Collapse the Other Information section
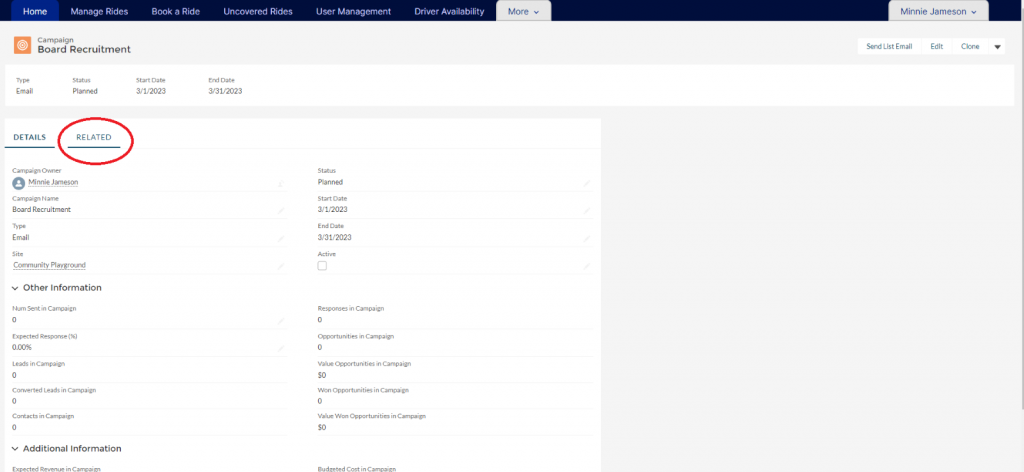This screenshot has width=1024, height=472. pyautogui.click(x=16, y=288)
